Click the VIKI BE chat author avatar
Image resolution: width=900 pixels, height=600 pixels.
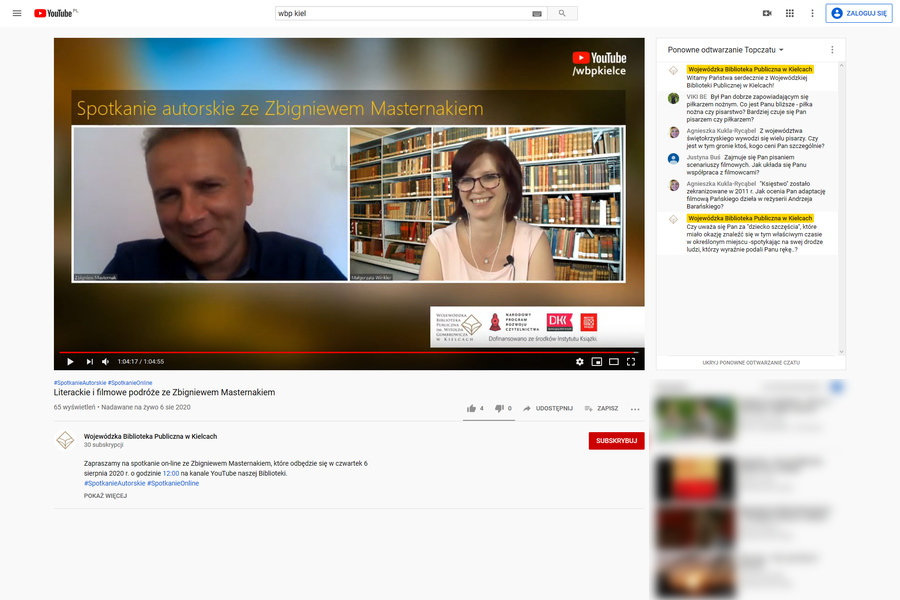[x=674, y=98]
